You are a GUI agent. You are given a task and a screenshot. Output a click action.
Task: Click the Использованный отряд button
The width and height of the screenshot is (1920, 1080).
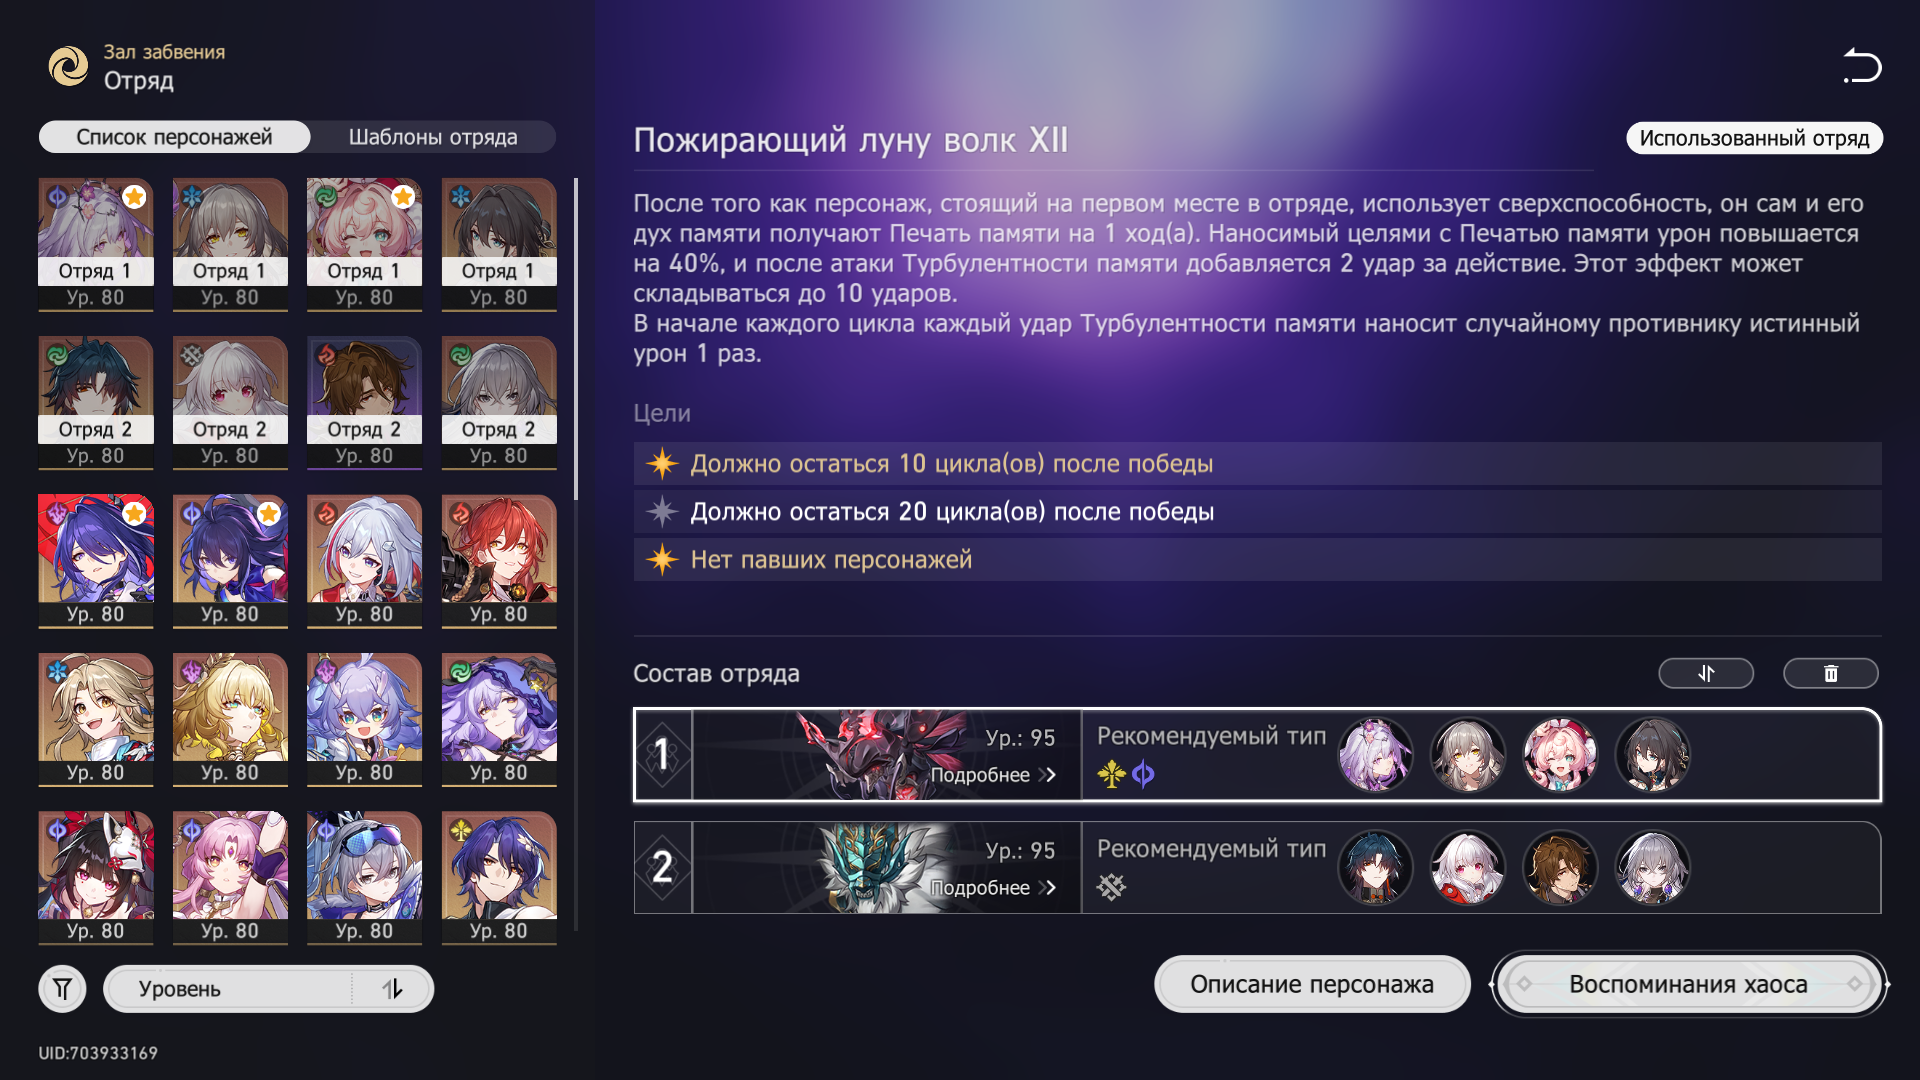pos(1754,138)
